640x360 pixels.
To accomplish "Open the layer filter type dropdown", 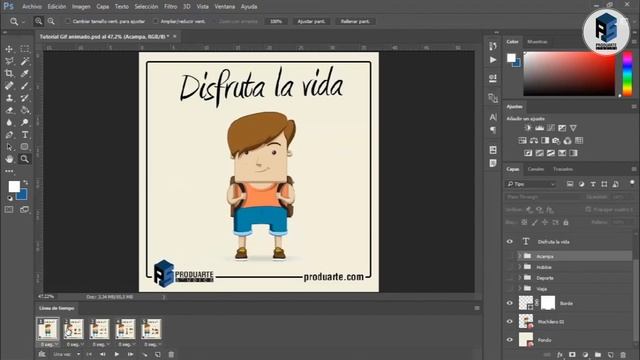I will [x=531, y=184].
